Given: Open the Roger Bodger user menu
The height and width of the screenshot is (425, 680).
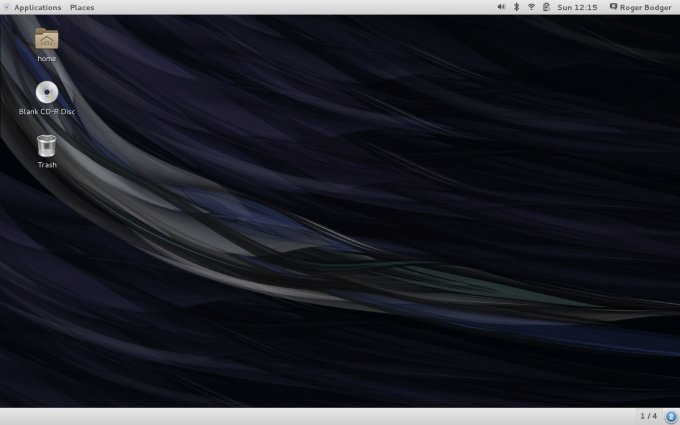Looking at the screenshot, I should (x=645, y=7).
